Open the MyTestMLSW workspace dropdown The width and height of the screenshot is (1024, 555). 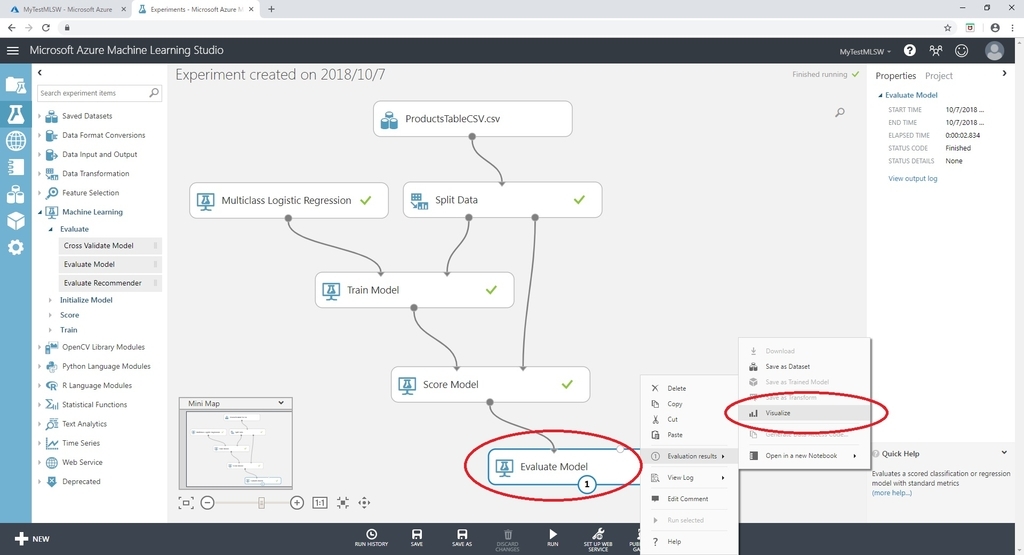click(865, 52)
